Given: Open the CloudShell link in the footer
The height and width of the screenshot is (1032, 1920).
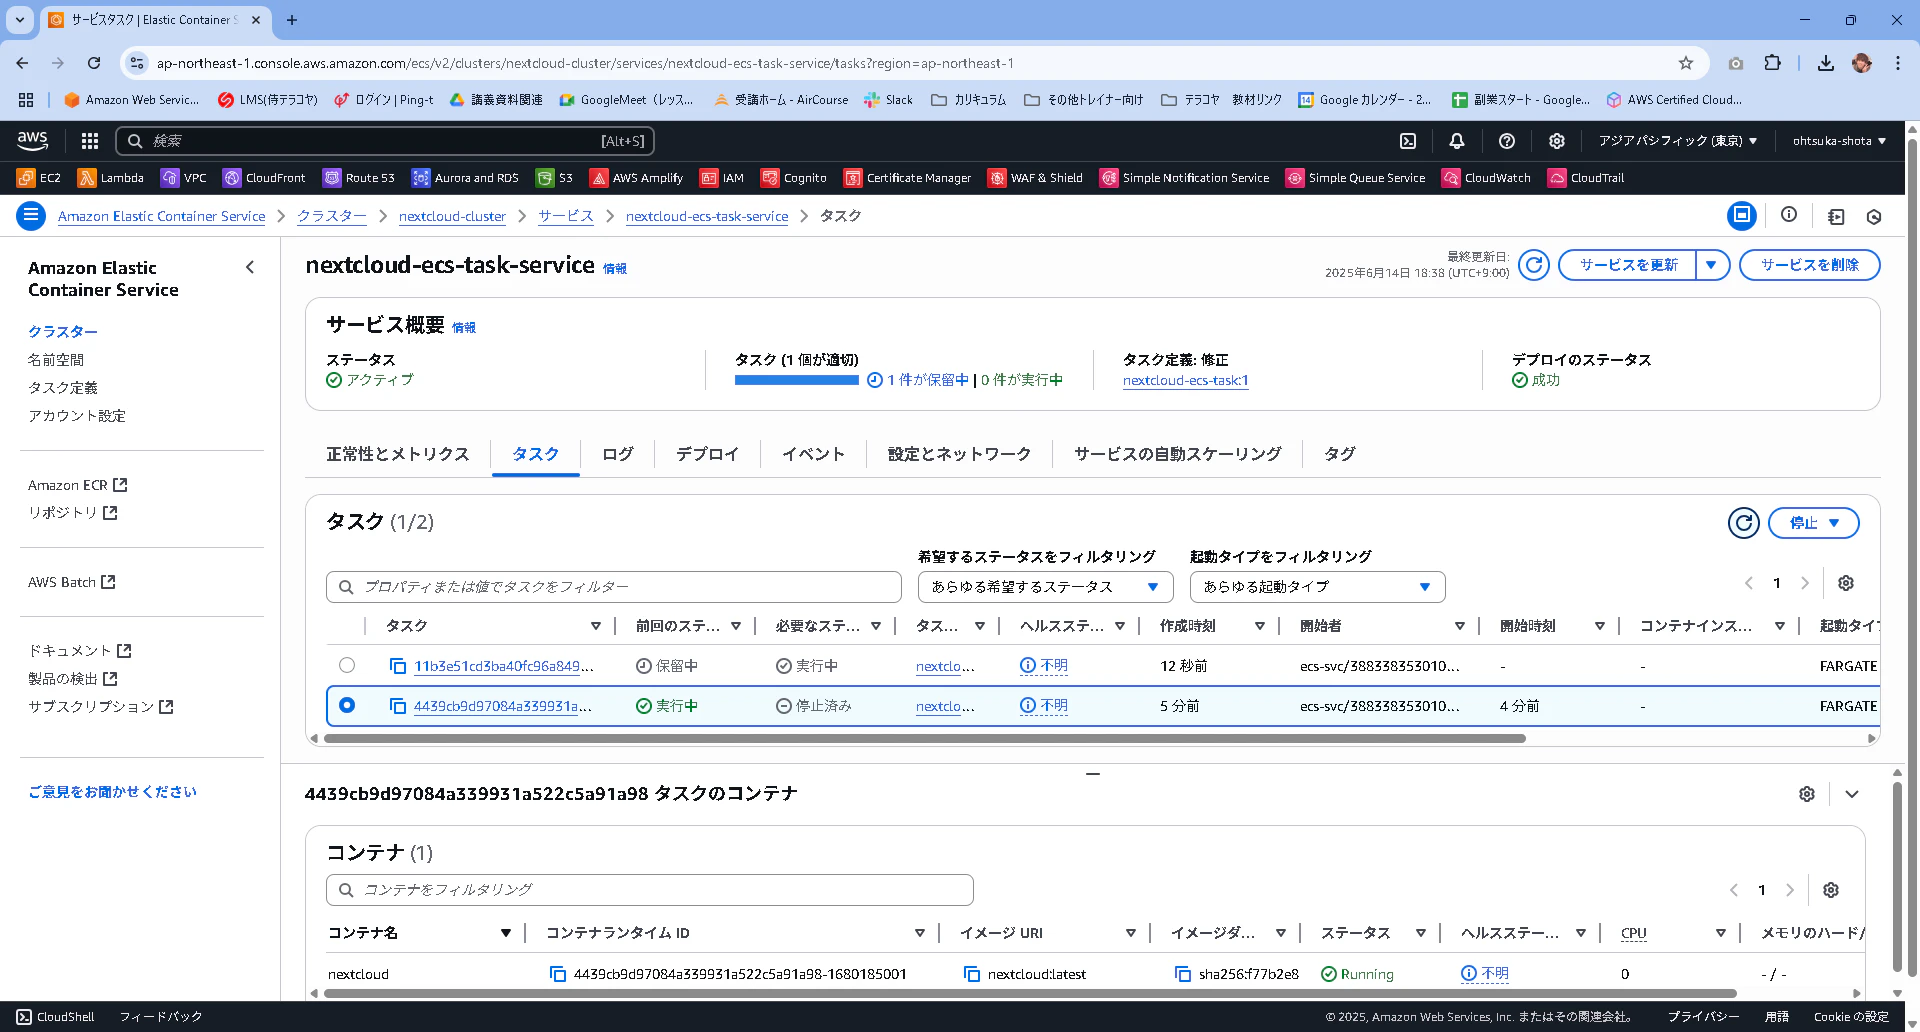Looking at the screenshot, I should (x=55, y=1017).
